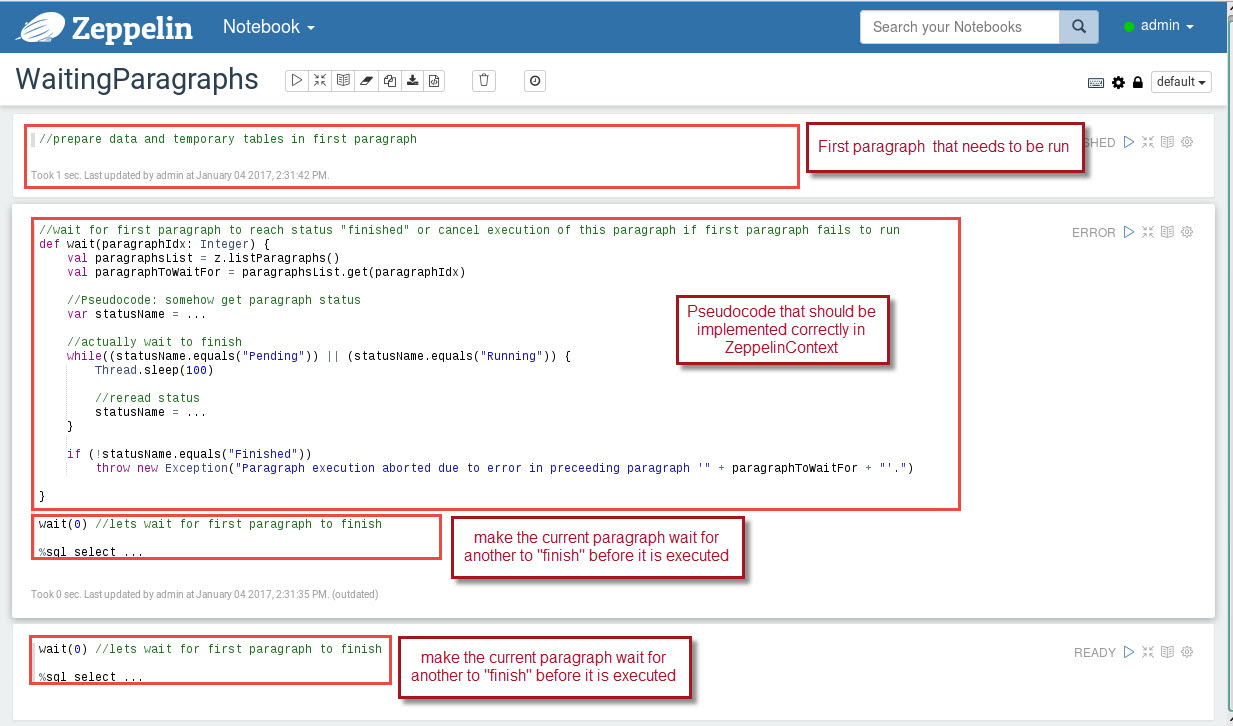1233x726 pixels.
Task: Open keyboard shortcuts list
Action: pos(1096,83)
